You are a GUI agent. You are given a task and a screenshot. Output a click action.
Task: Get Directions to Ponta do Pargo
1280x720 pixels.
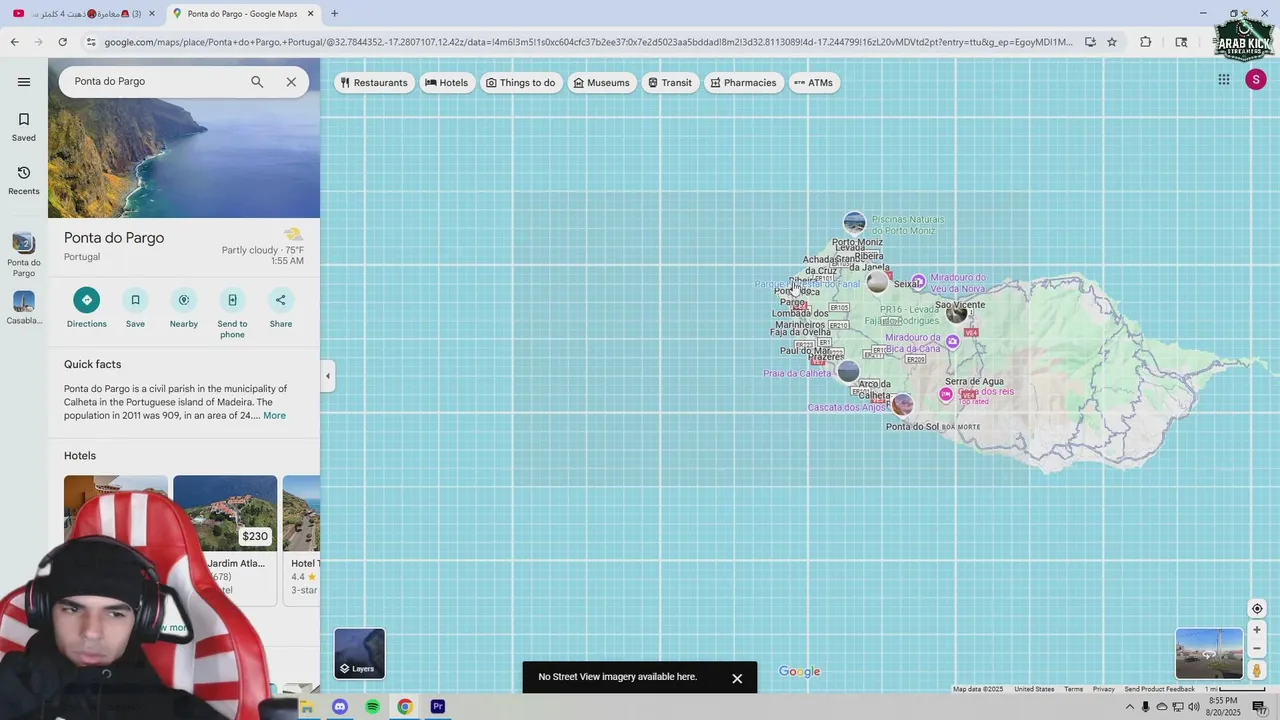(x=86, y=308)
